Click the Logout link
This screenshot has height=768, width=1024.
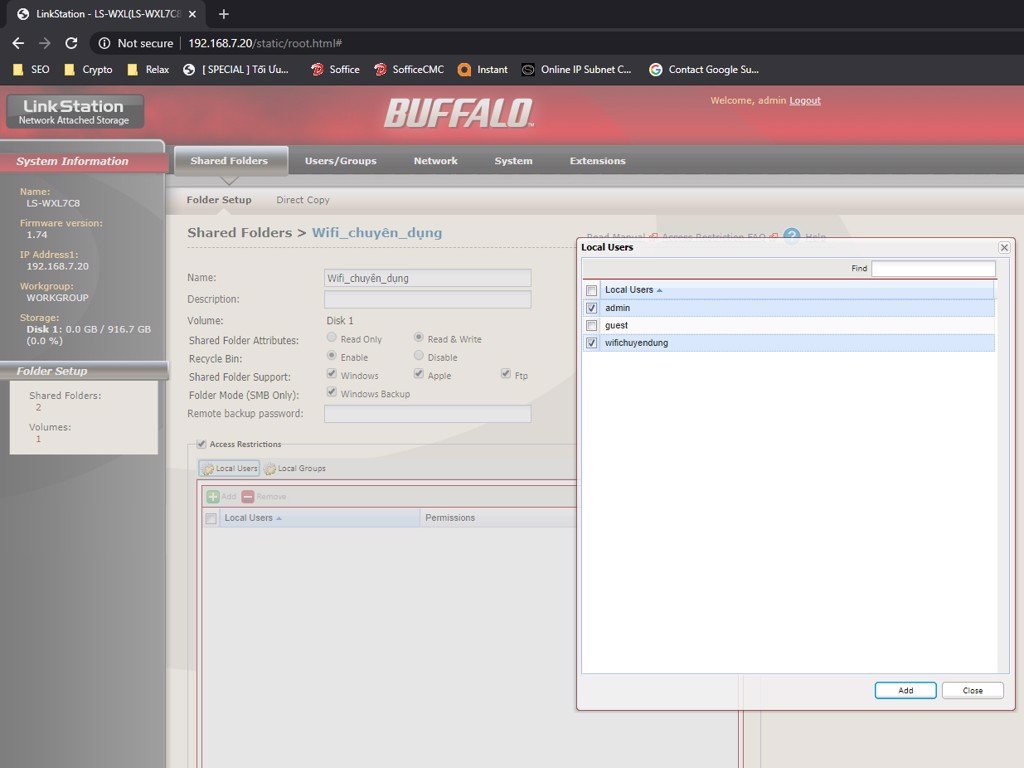tap(805, 101)
